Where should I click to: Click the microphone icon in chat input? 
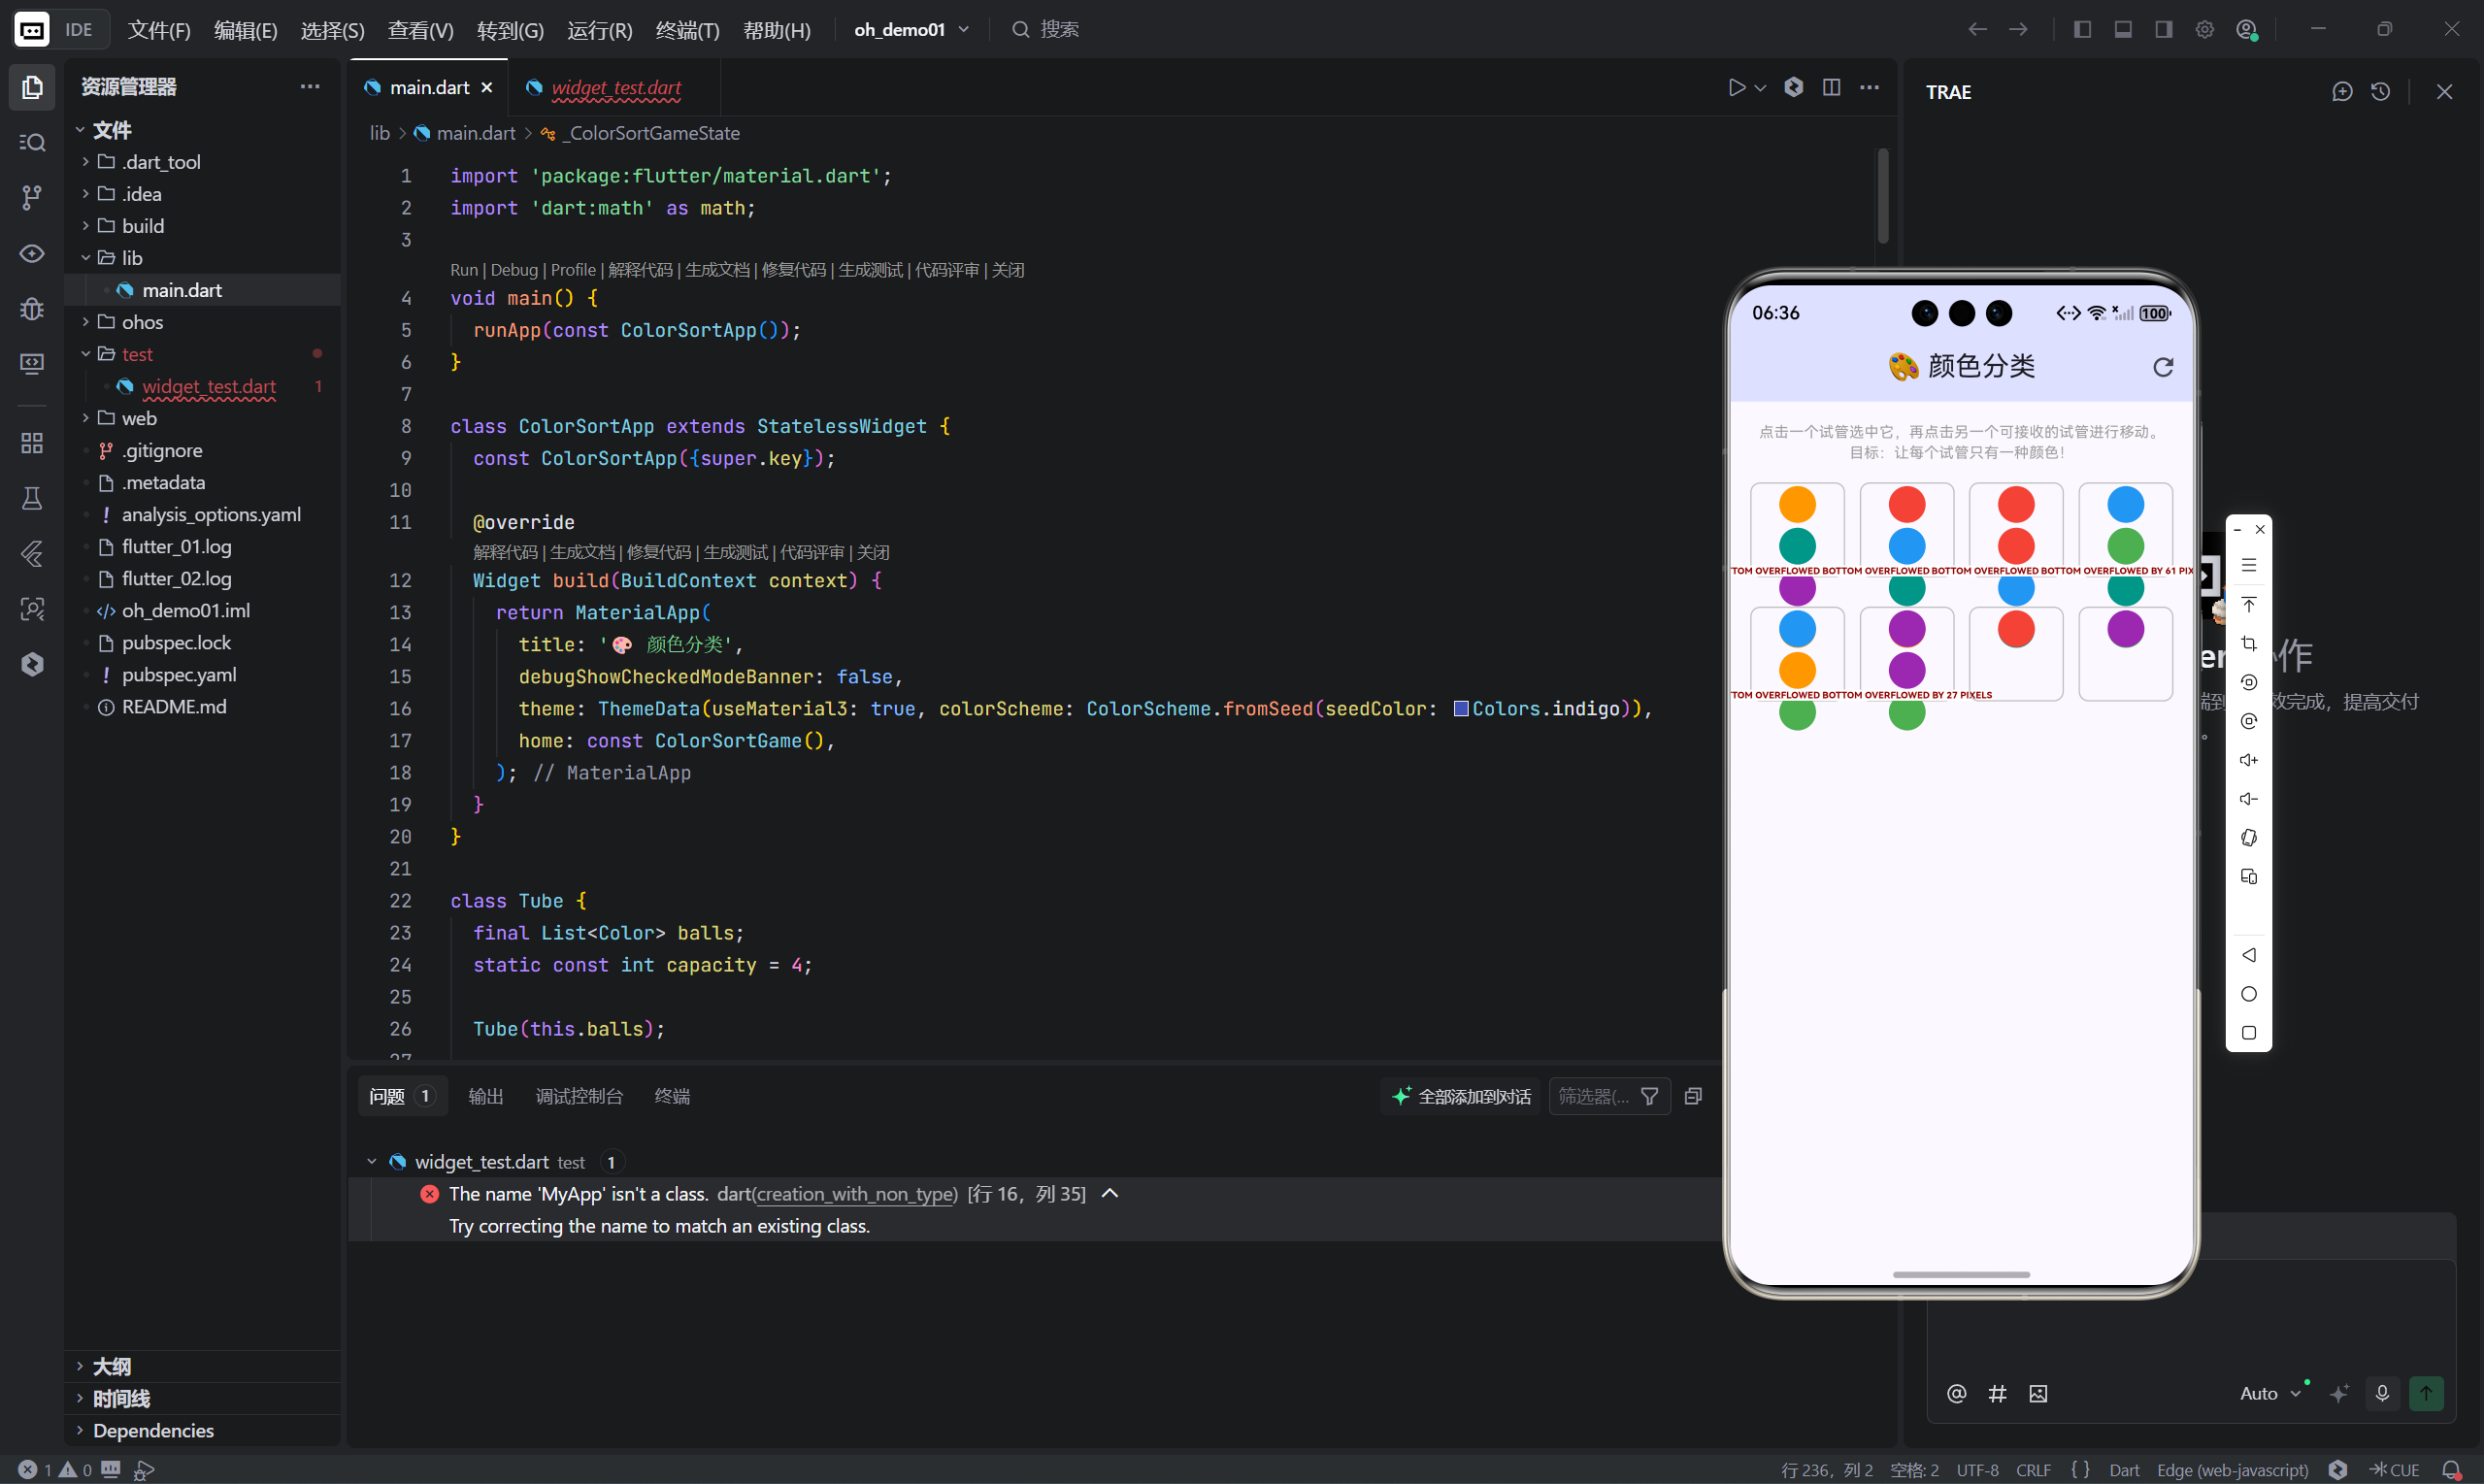point(2382,1393)
